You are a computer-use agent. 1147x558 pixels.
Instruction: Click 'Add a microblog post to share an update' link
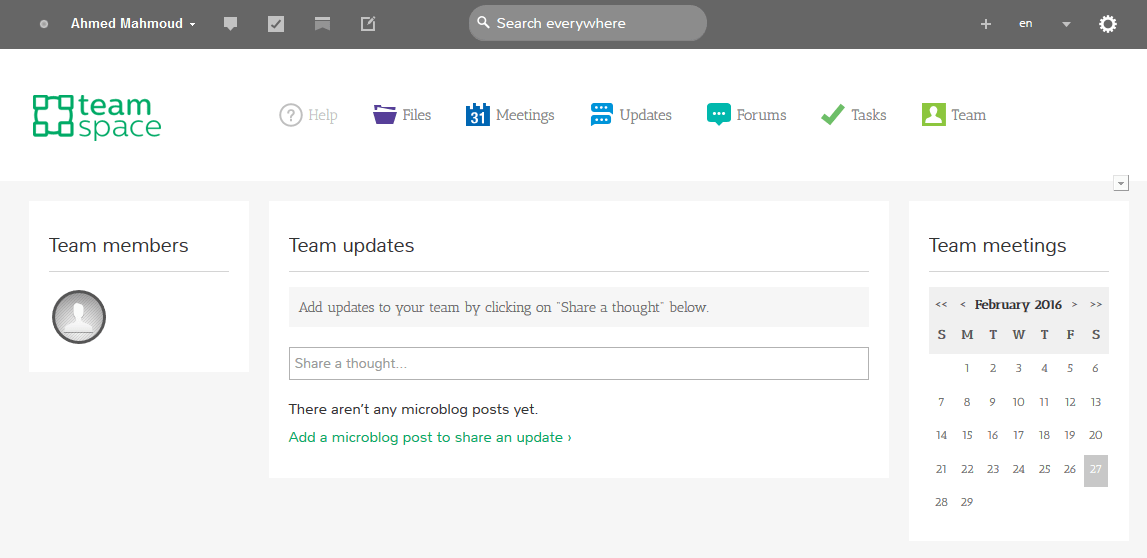click(430, 437)
